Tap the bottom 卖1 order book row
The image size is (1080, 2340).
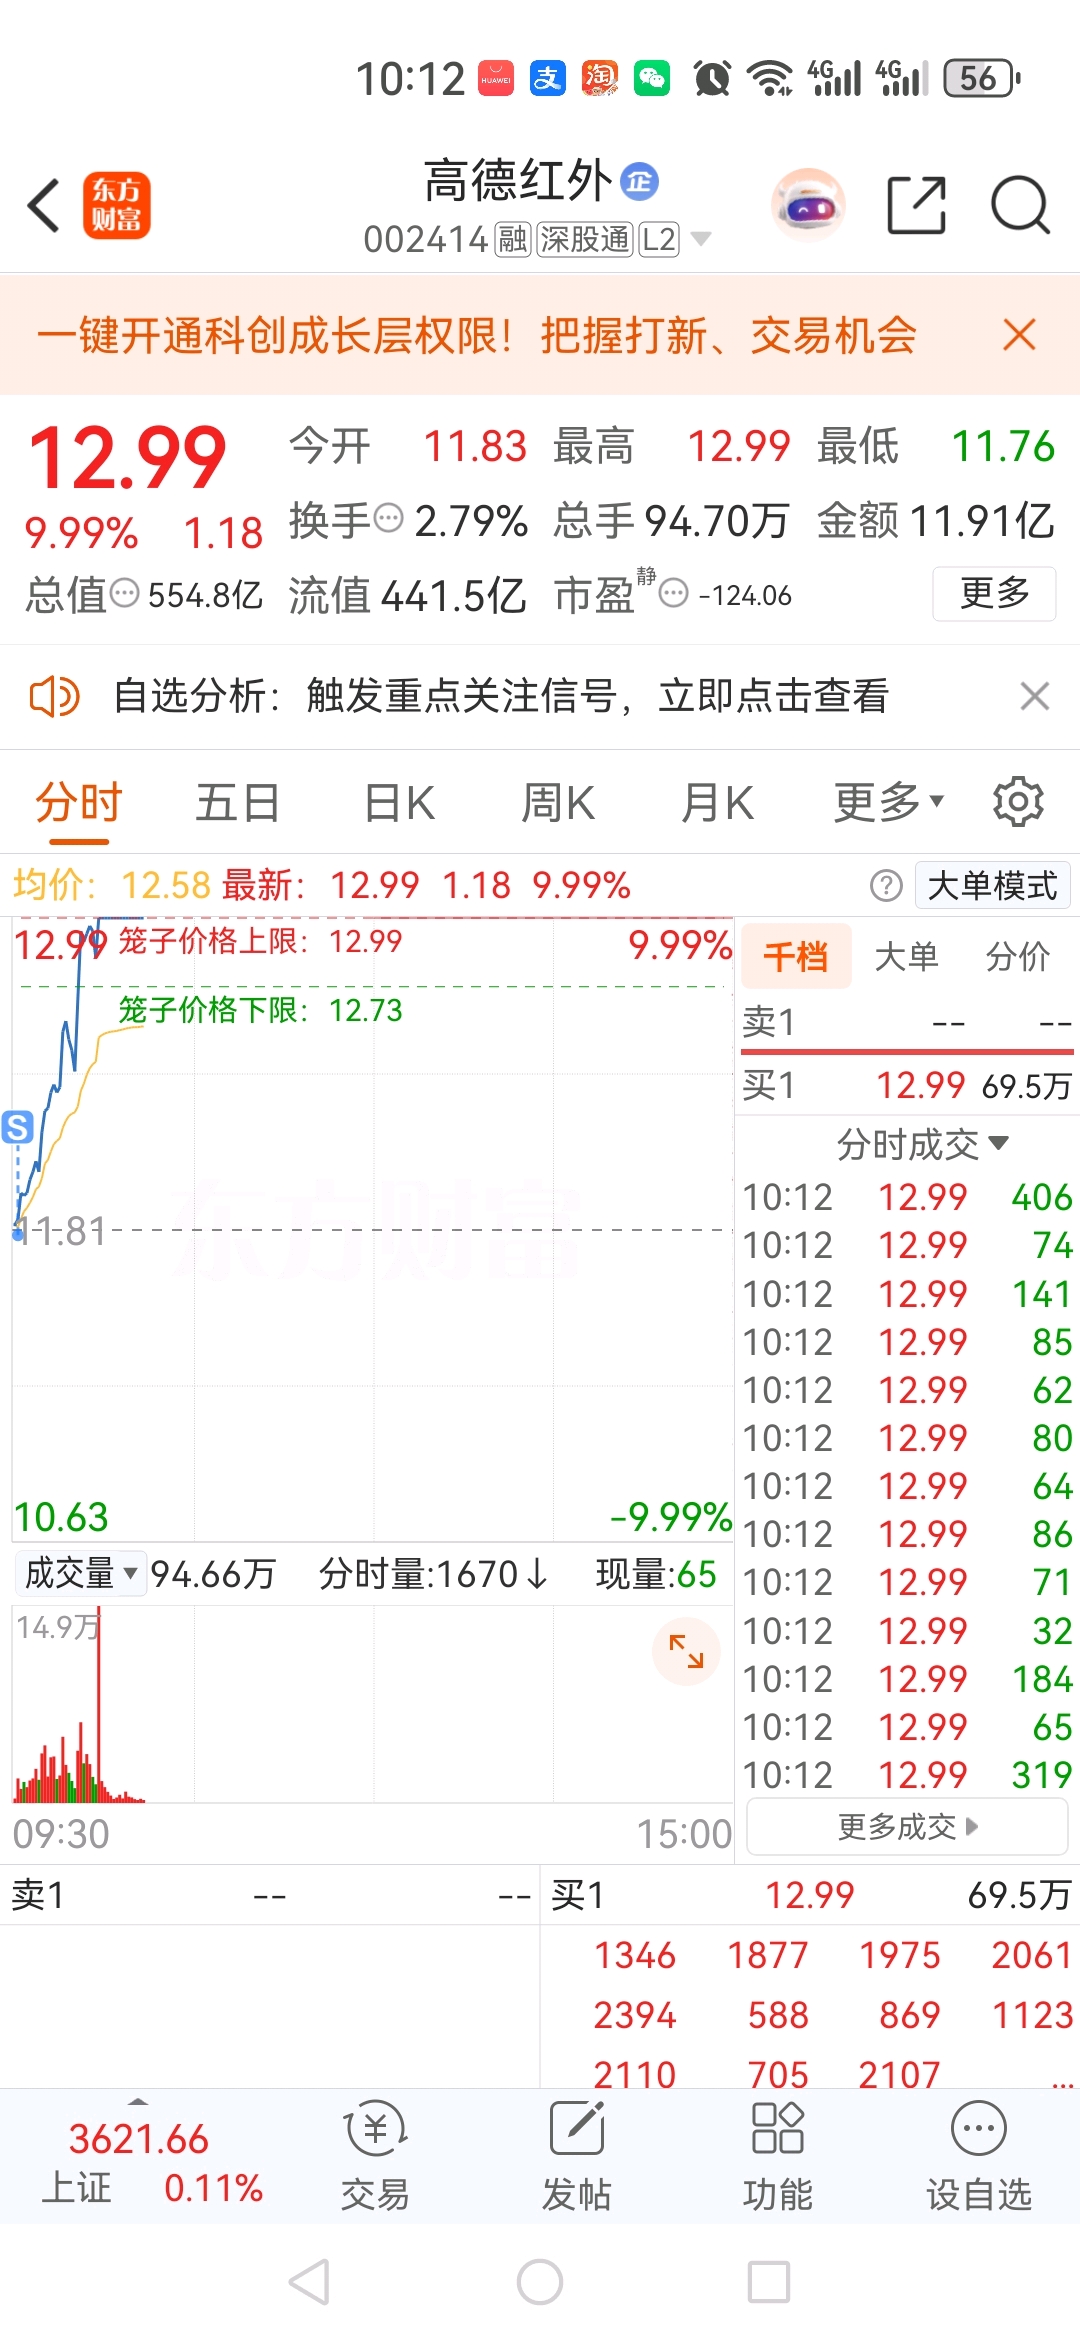(270, 1895)
